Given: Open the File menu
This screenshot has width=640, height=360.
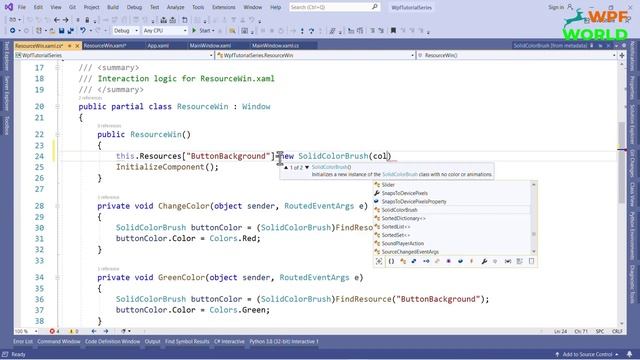Looking at the screenshot, I should [x=22, y=7].
